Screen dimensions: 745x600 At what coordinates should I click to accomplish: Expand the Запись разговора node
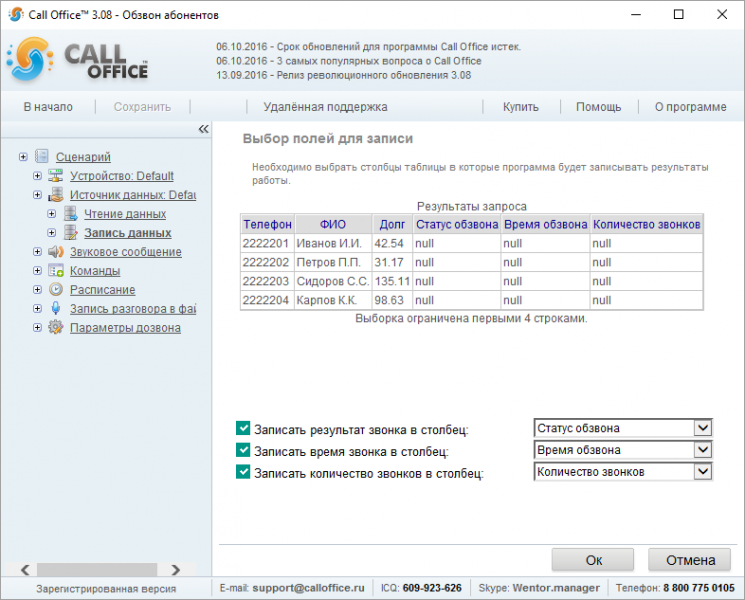click(x=37, y=309)
